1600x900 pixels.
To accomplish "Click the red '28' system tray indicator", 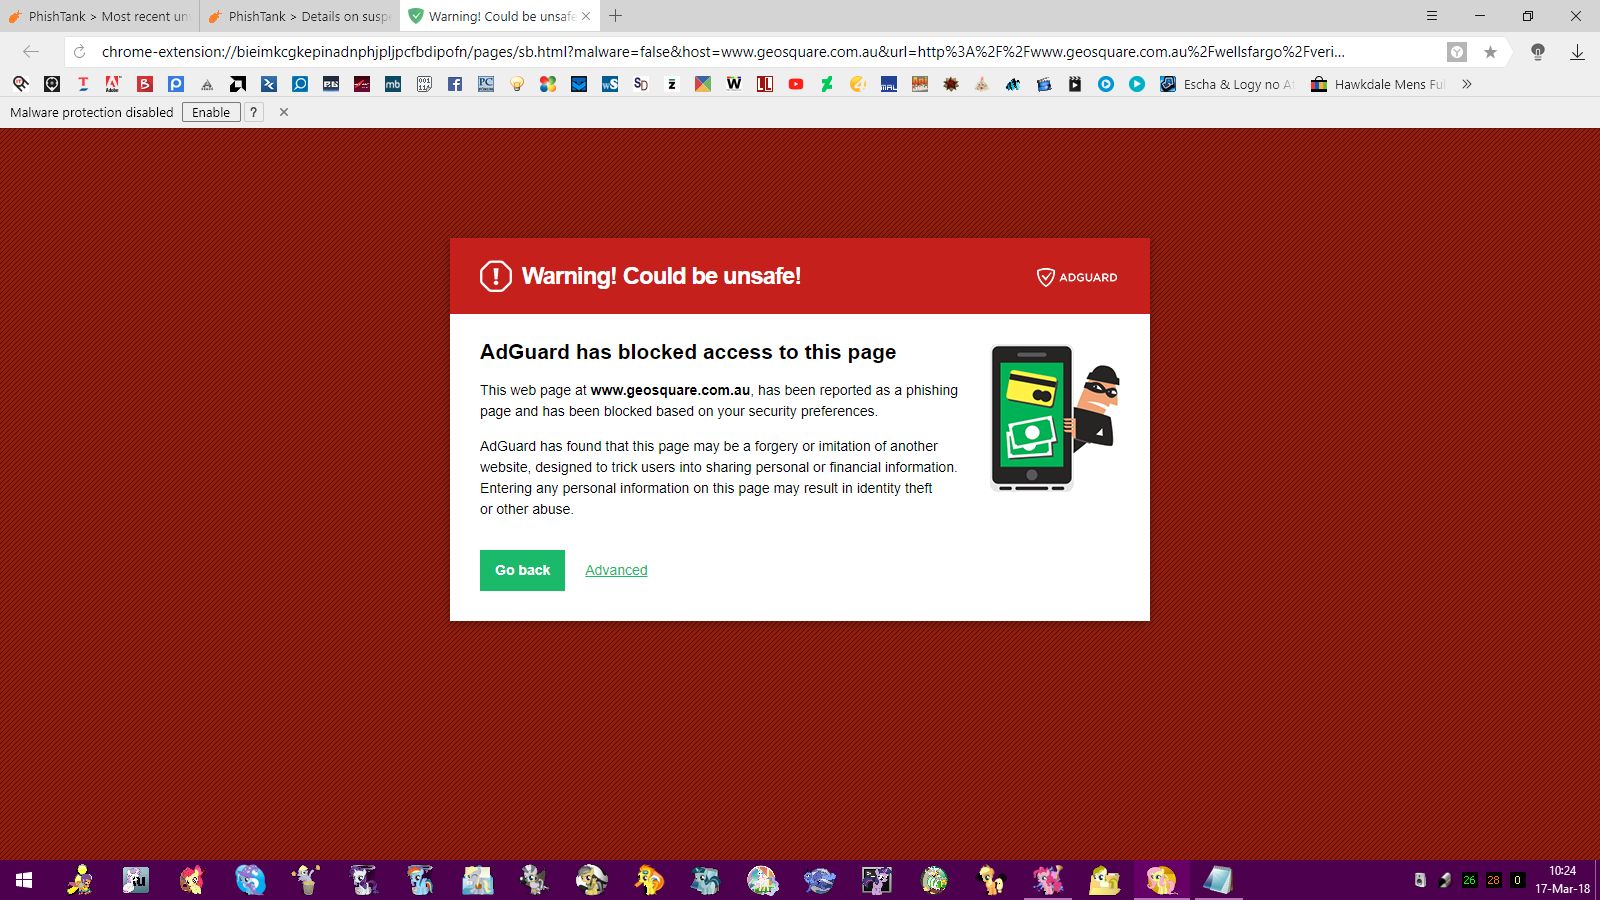I will tap(1493, 880).
